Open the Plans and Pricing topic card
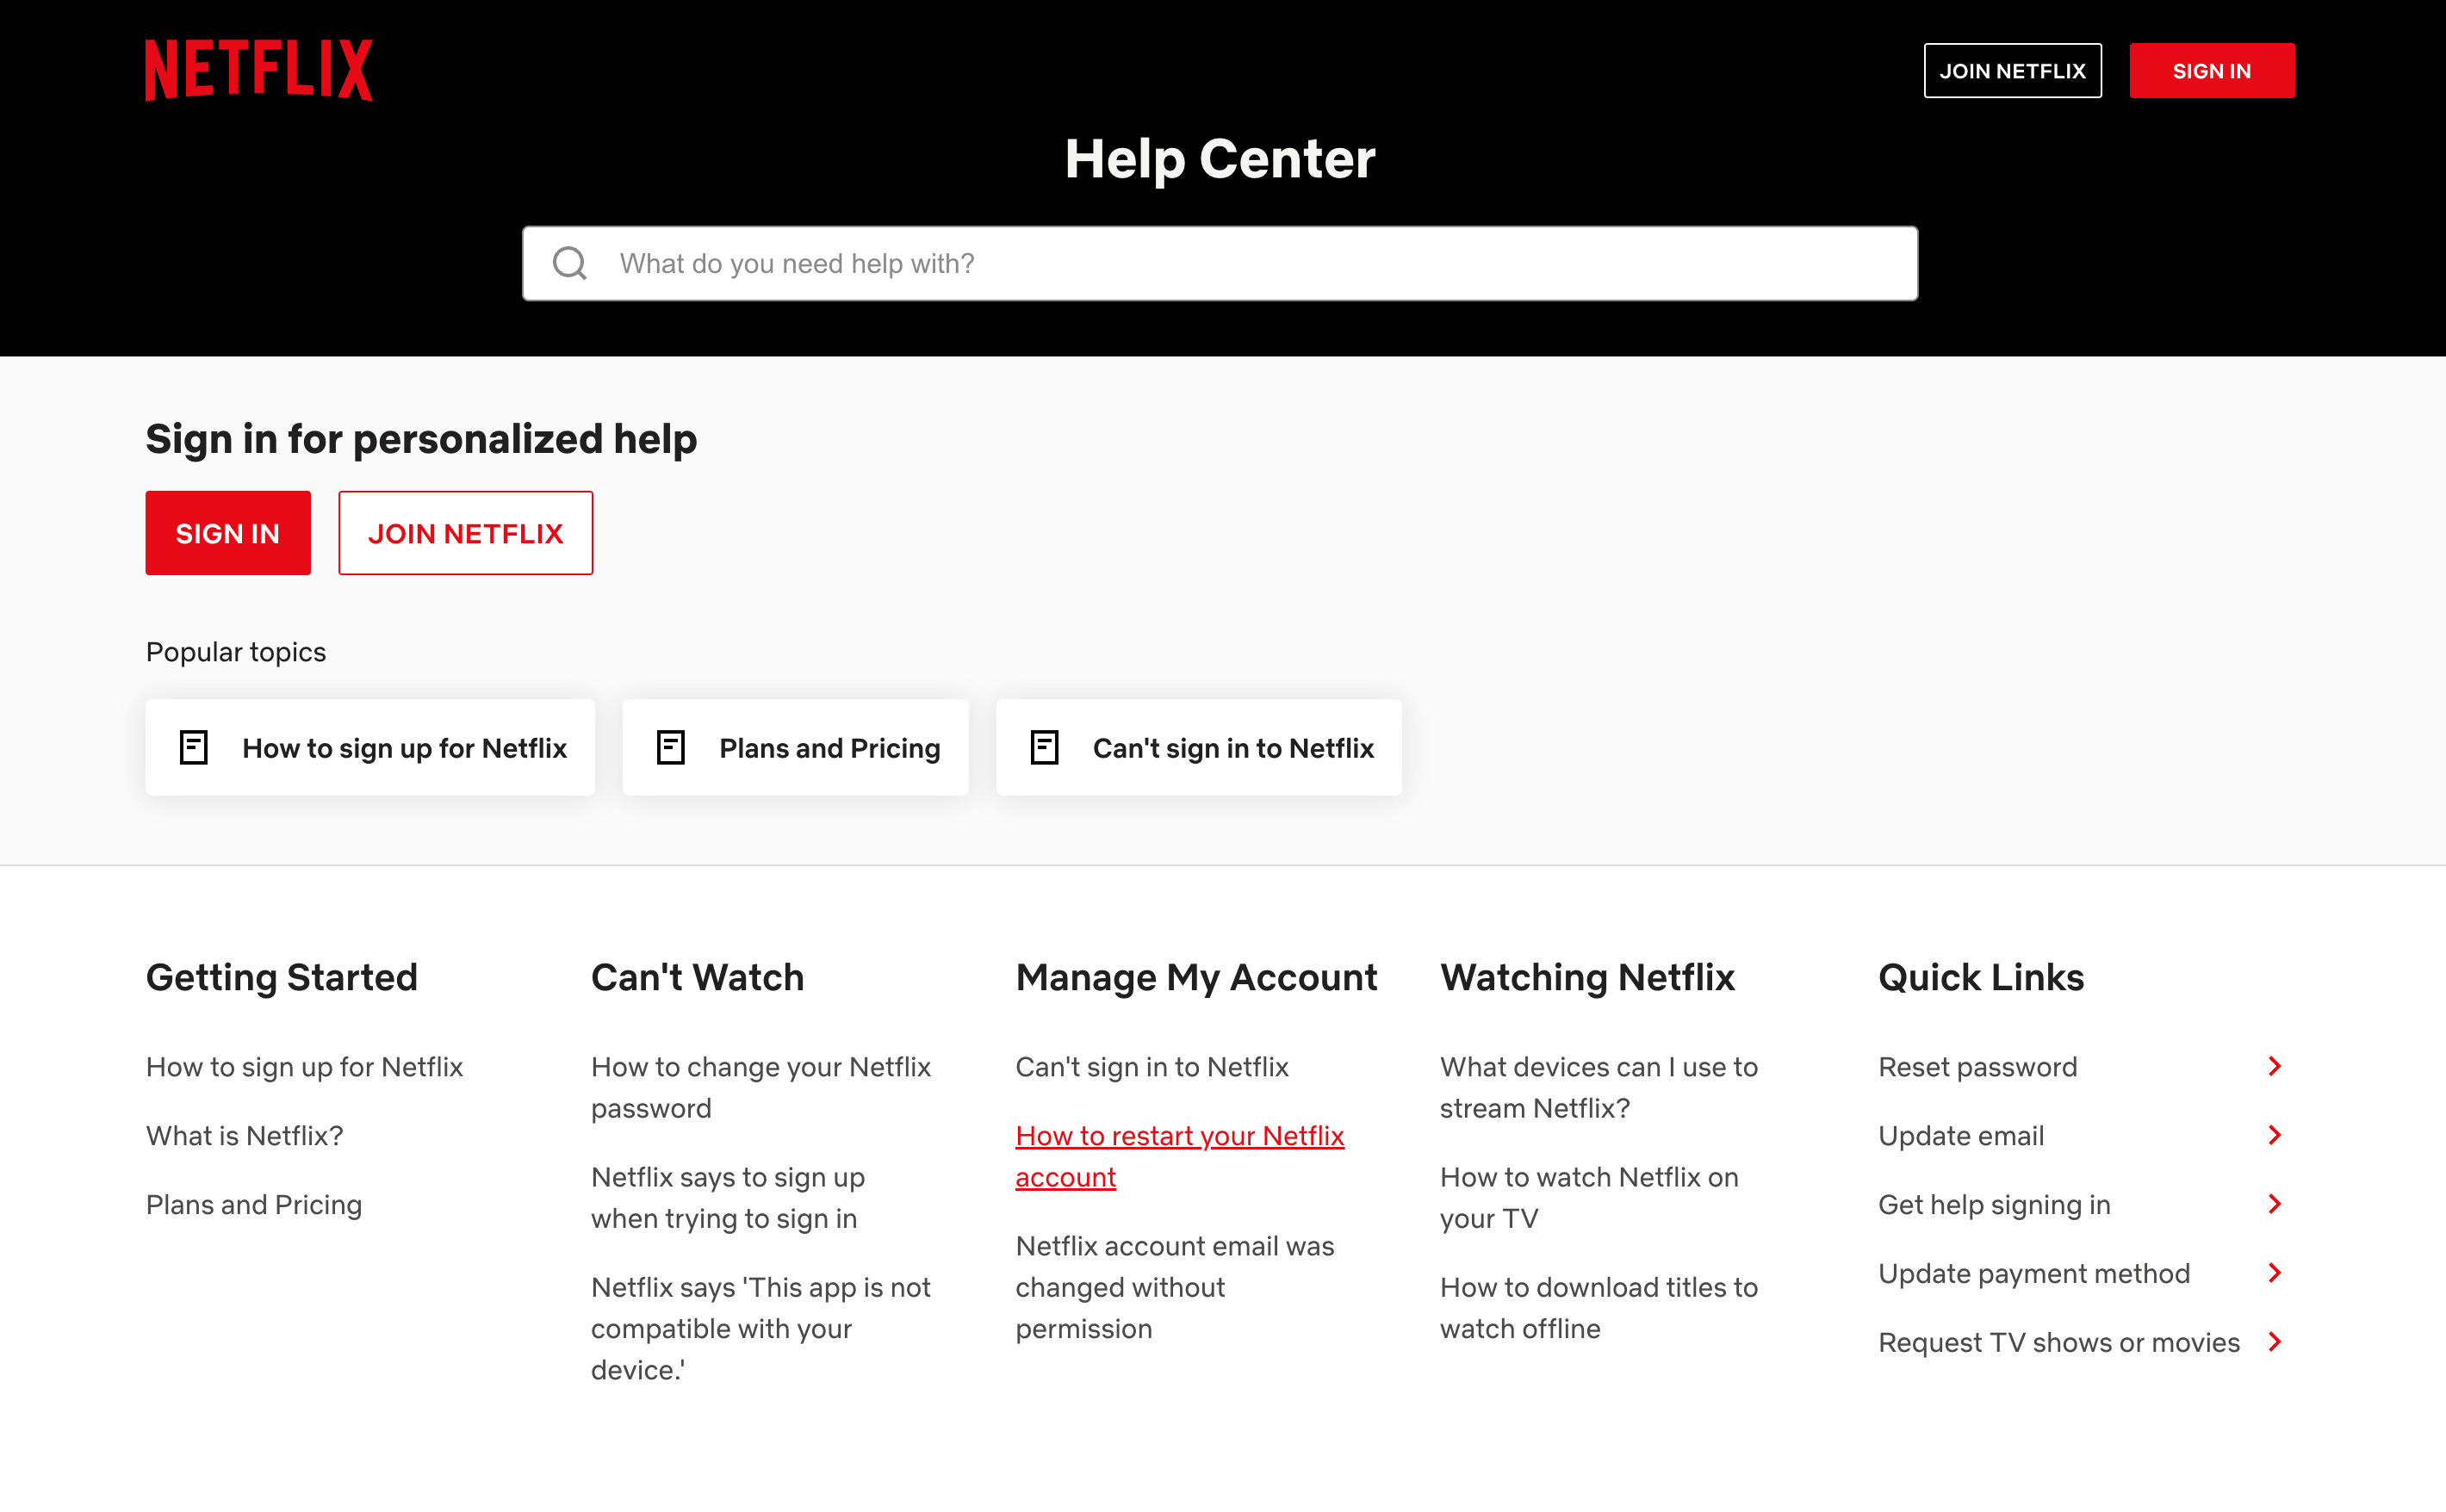 coord(795,747)
